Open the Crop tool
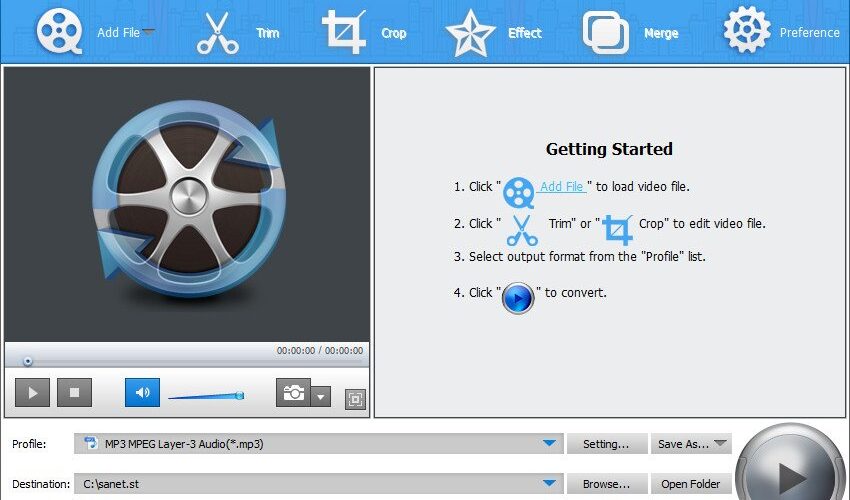Image resolution: width=850 pixels, height=500 pixels. (344, 32)
